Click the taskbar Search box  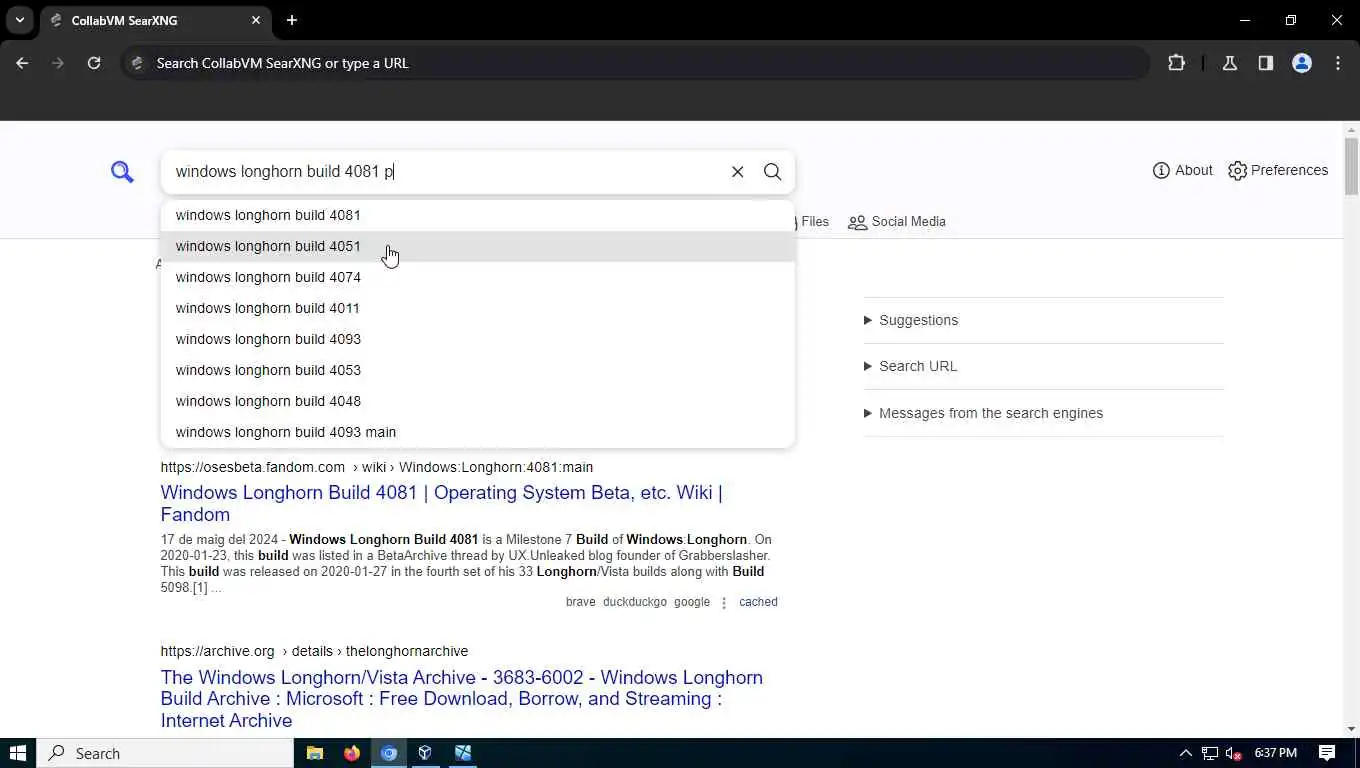165,753
